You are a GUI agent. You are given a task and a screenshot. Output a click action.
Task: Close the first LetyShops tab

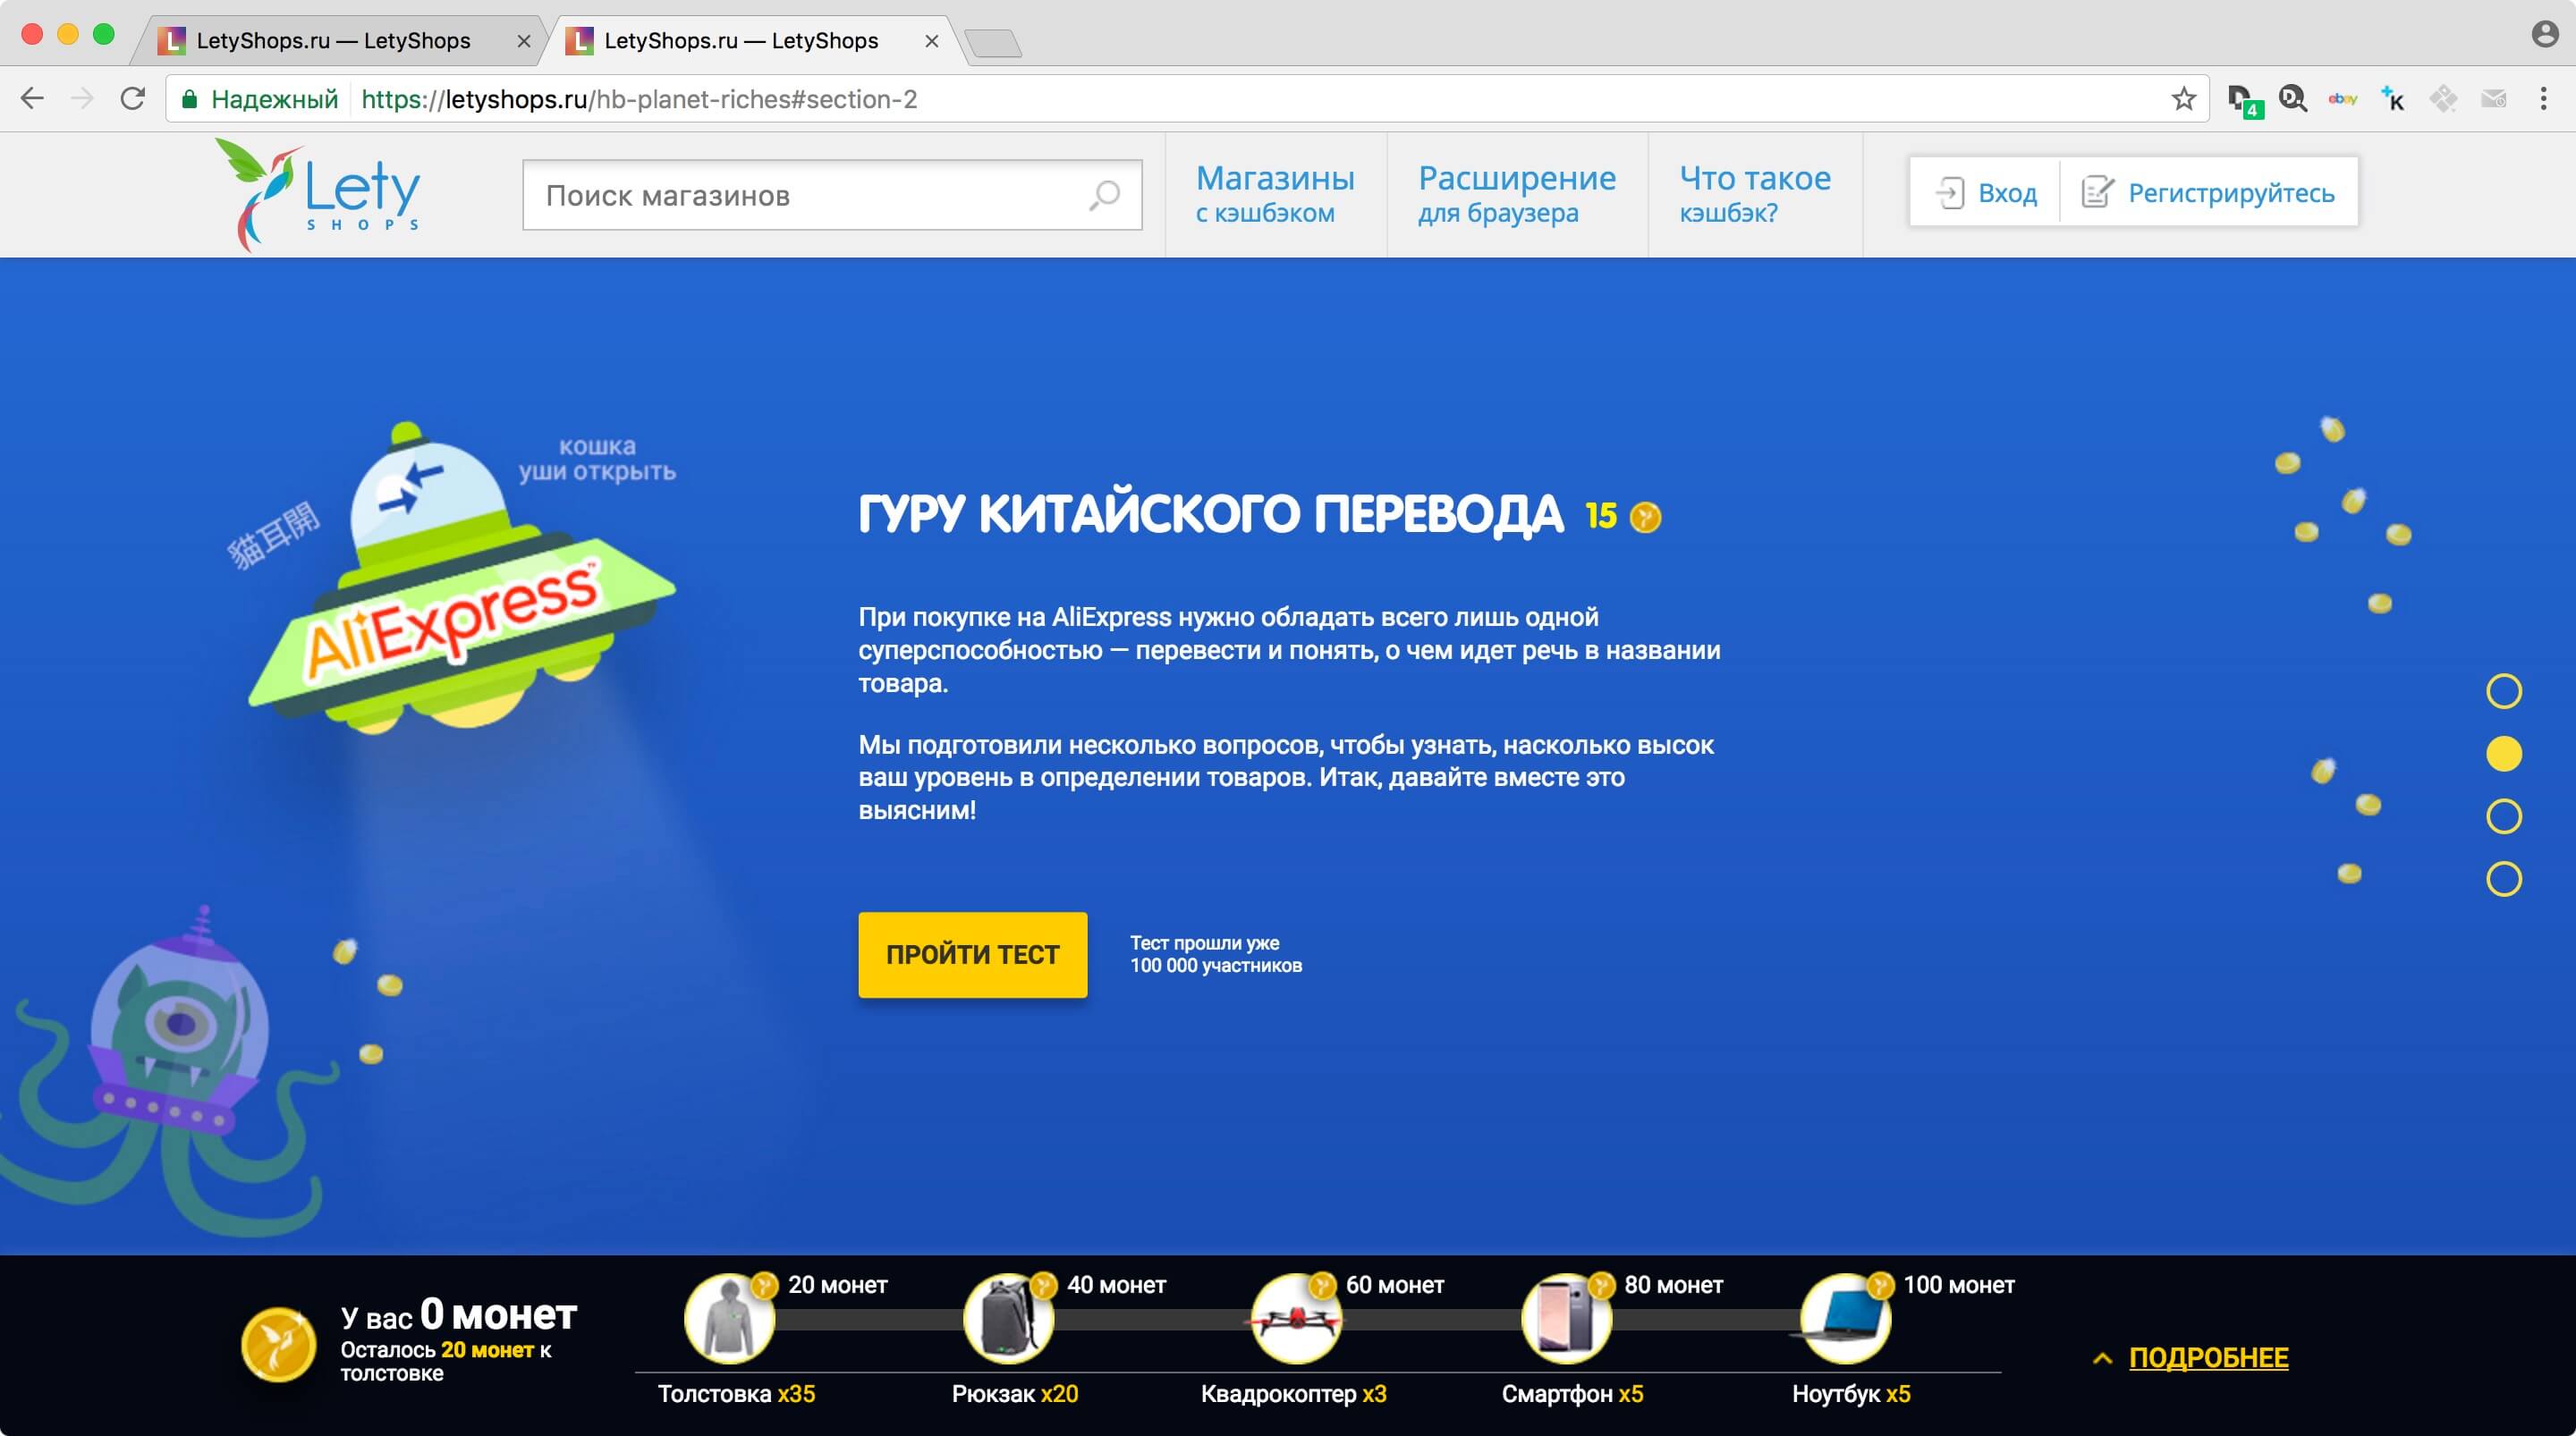pos(523,41)
